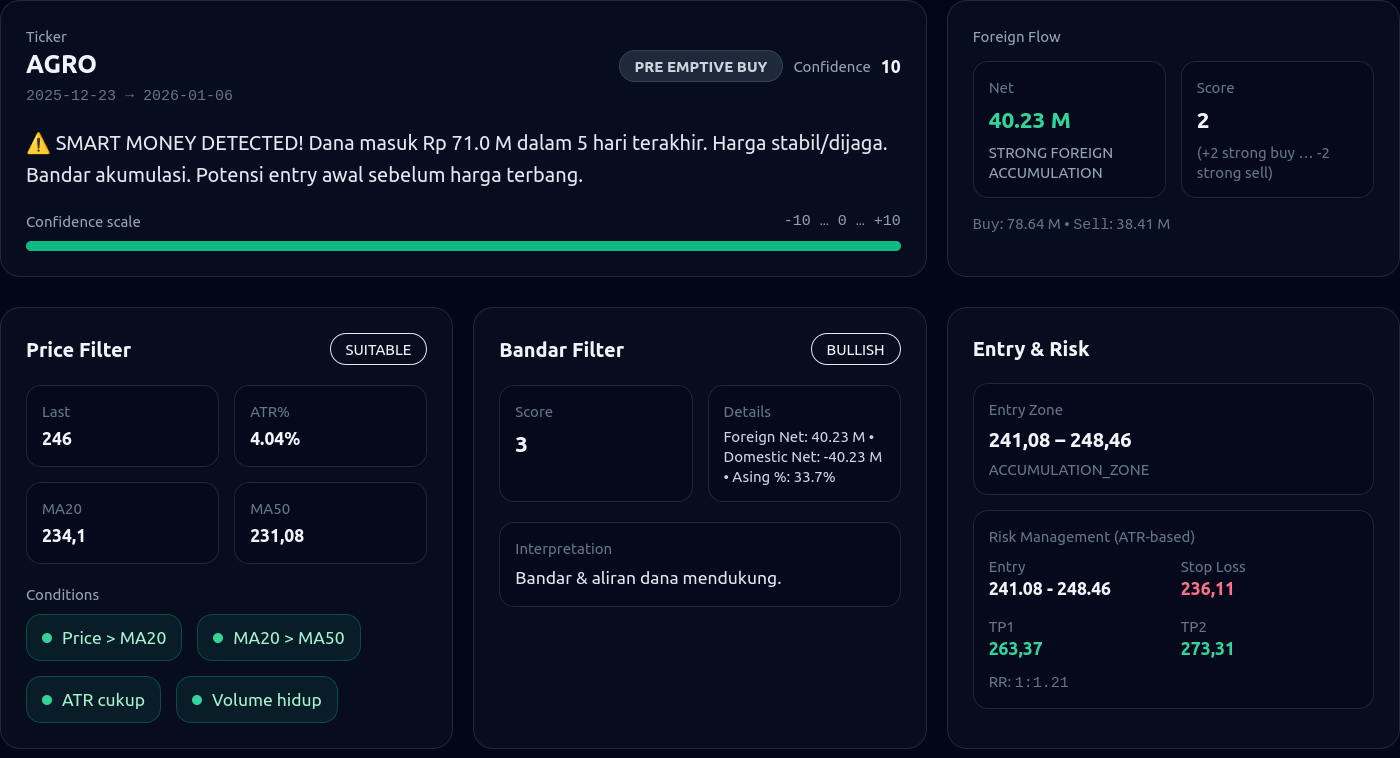
Task: Click the Last price 246 card
Action: pos(122,426)
